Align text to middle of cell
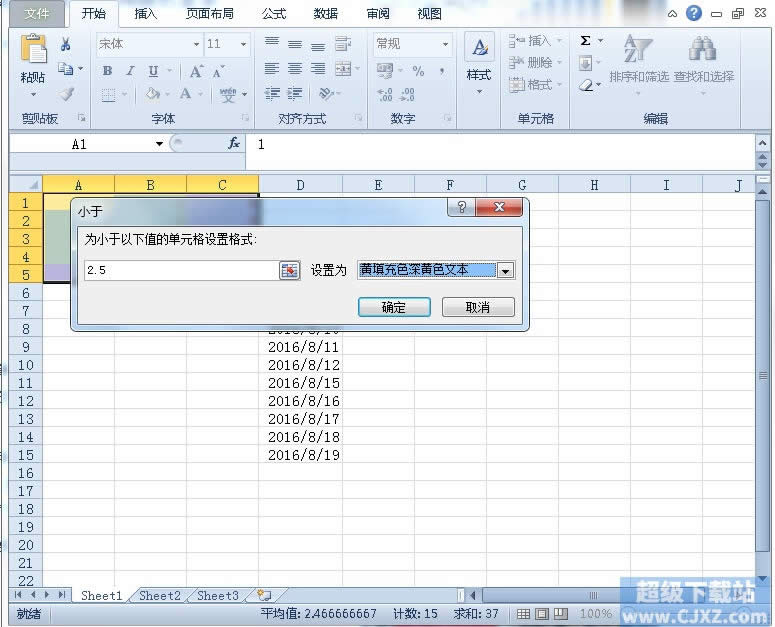The image size is (775, 627). point(295,44)
